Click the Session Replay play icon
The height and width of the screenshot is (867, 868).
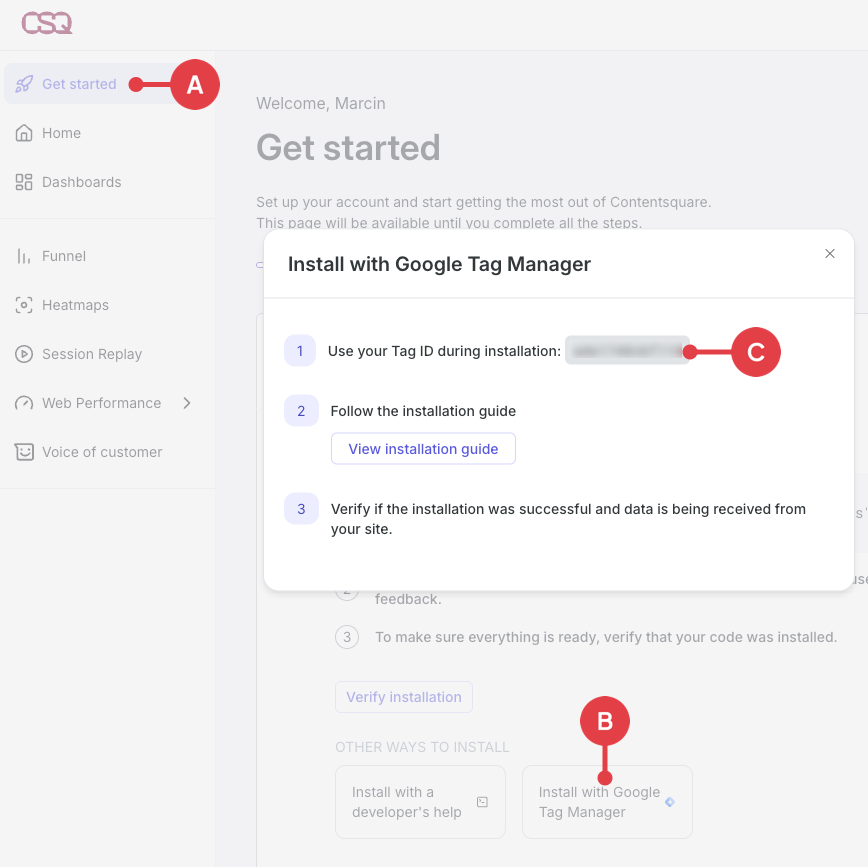point(24,354)
